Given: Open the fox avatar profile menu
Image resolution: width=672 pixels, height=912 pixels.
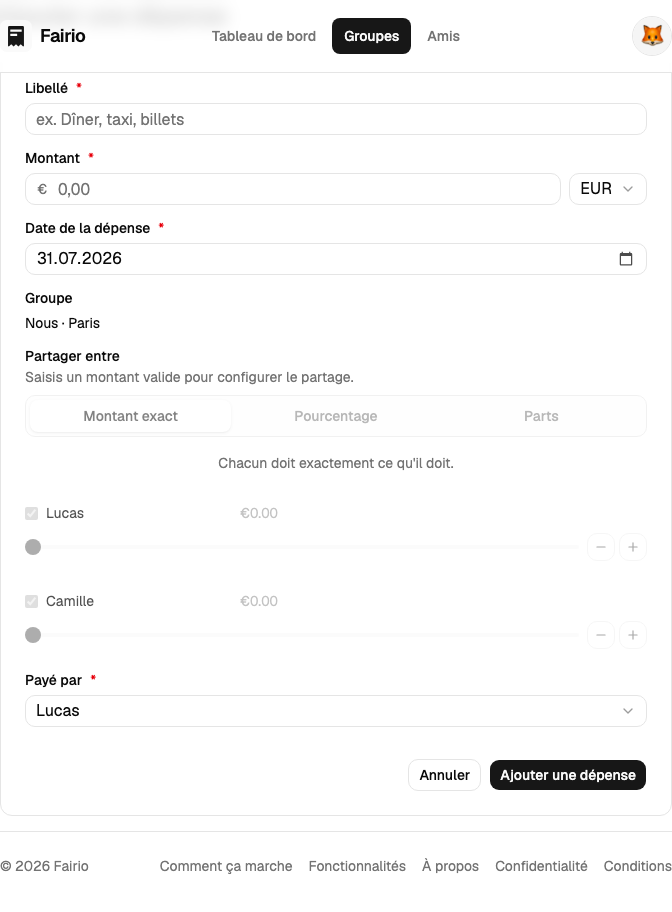Looking at the screenshot, I should pyautogui.click(x=652, y=36).
